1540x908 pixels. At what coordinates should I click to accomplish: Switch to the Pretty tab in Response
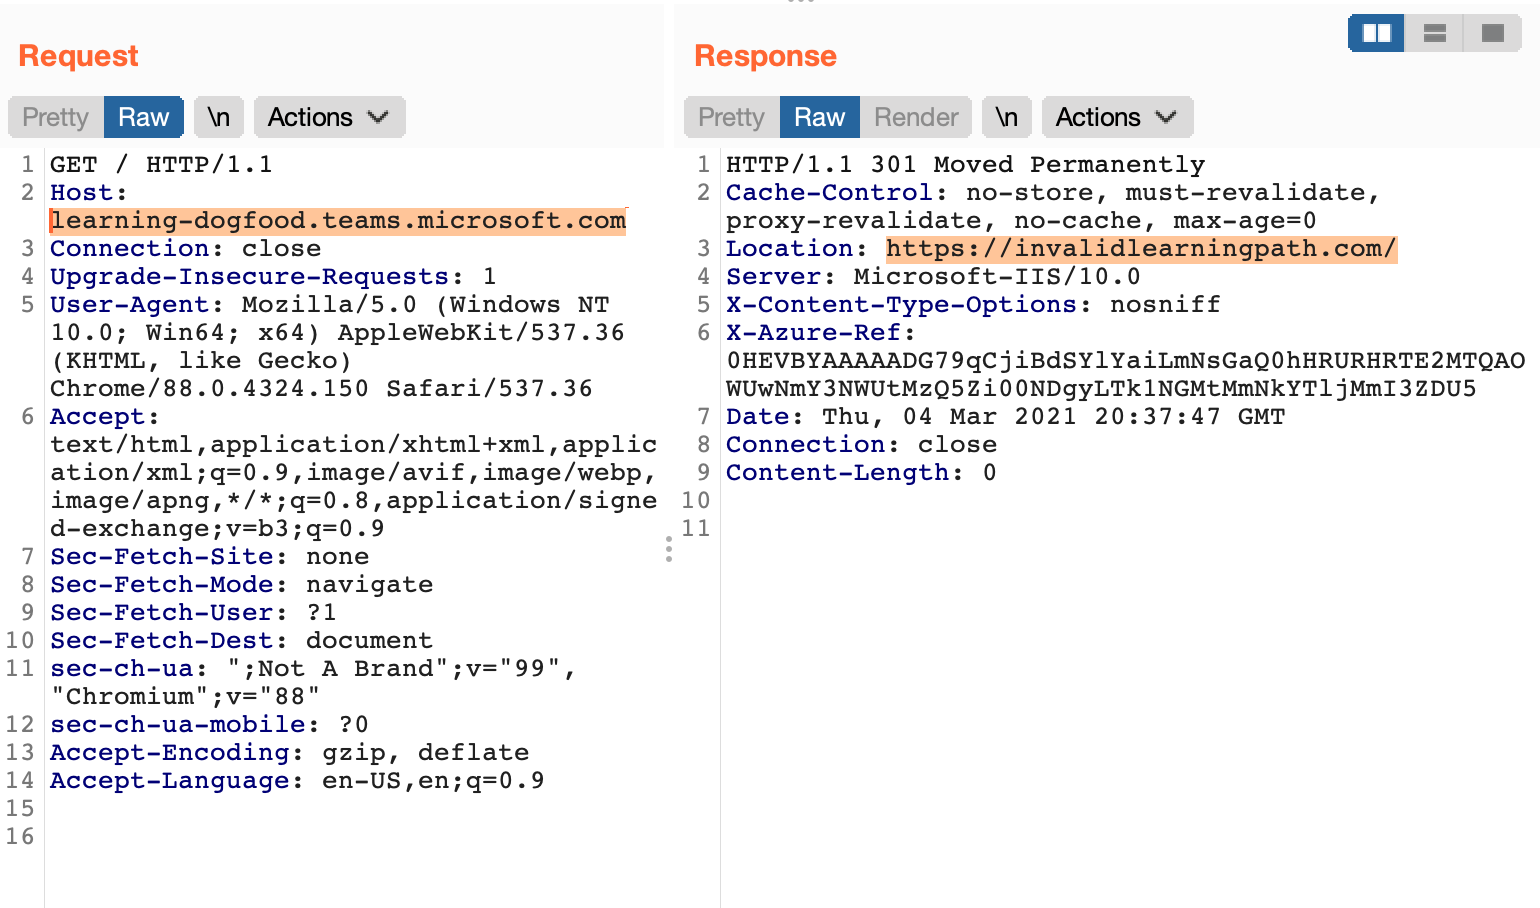pyautogui.click(x=731, y=117)
